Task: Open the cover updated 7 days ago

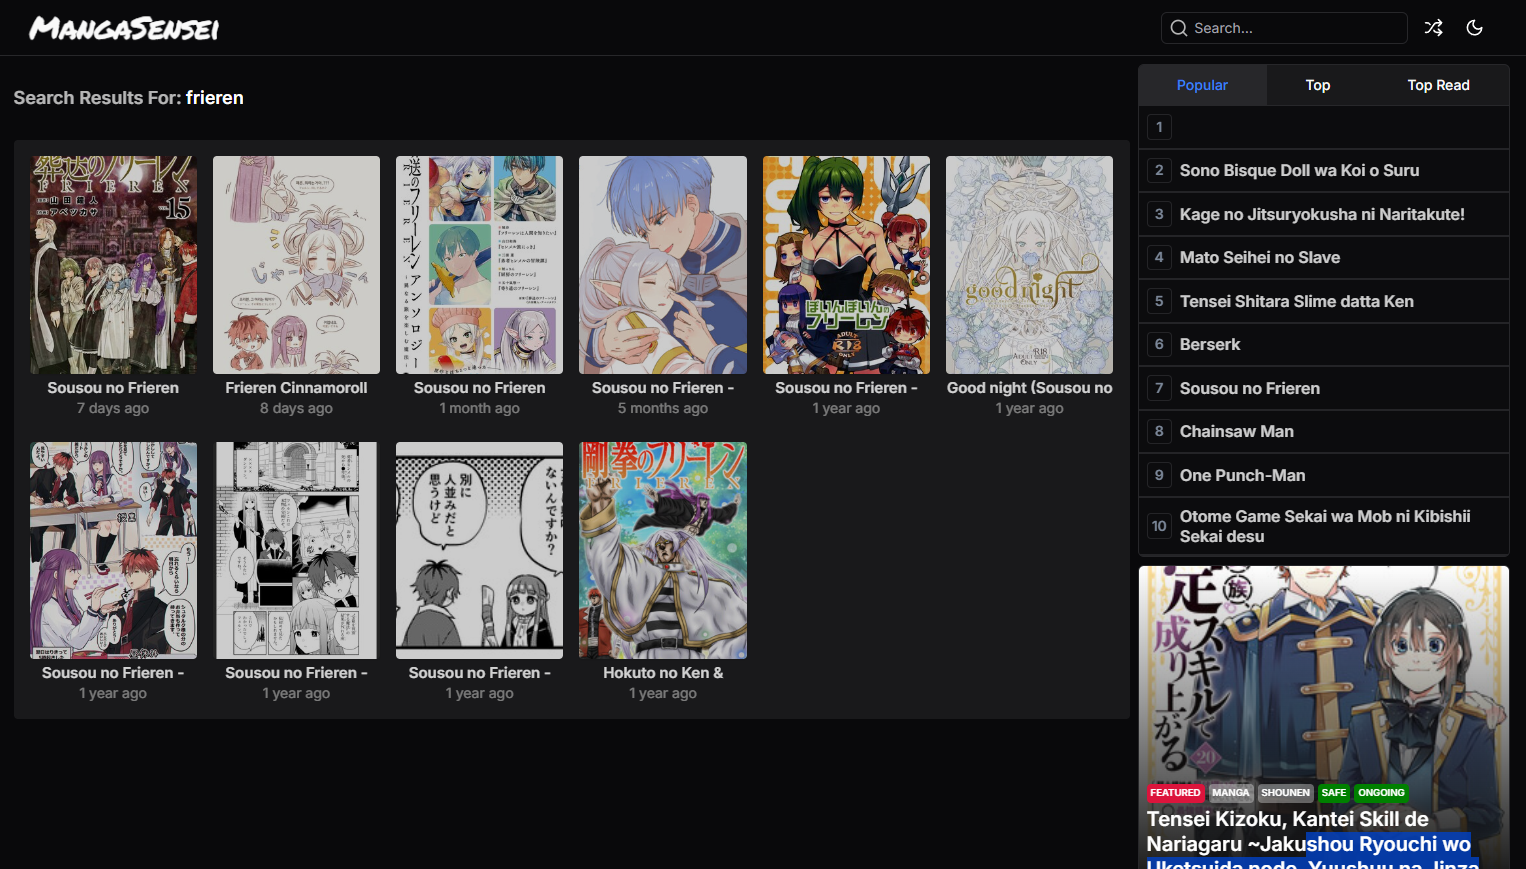Action: (113, 265)
